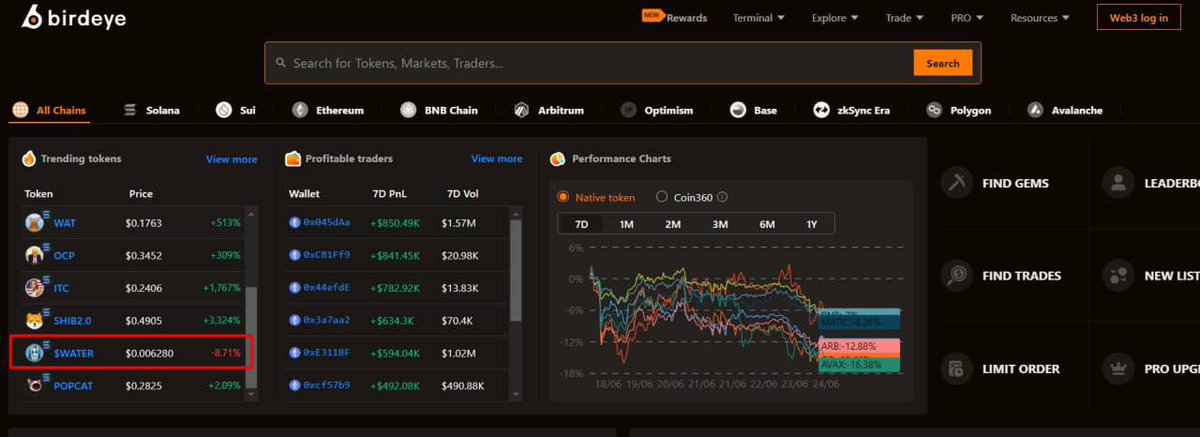Switch chart to 6M range

(x=767, y=224)
